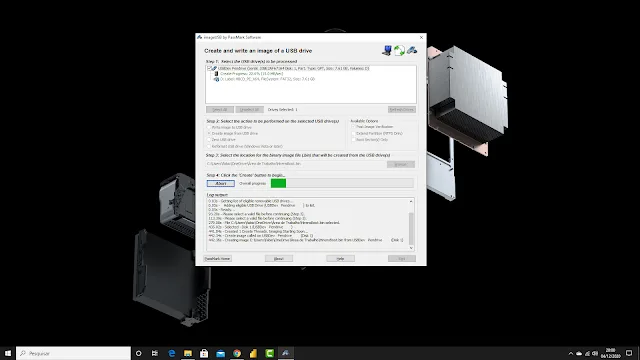This screenshot has height=360, width=640.
Task: Click the green circular arrows icon in header
Action: click(399, 50)
